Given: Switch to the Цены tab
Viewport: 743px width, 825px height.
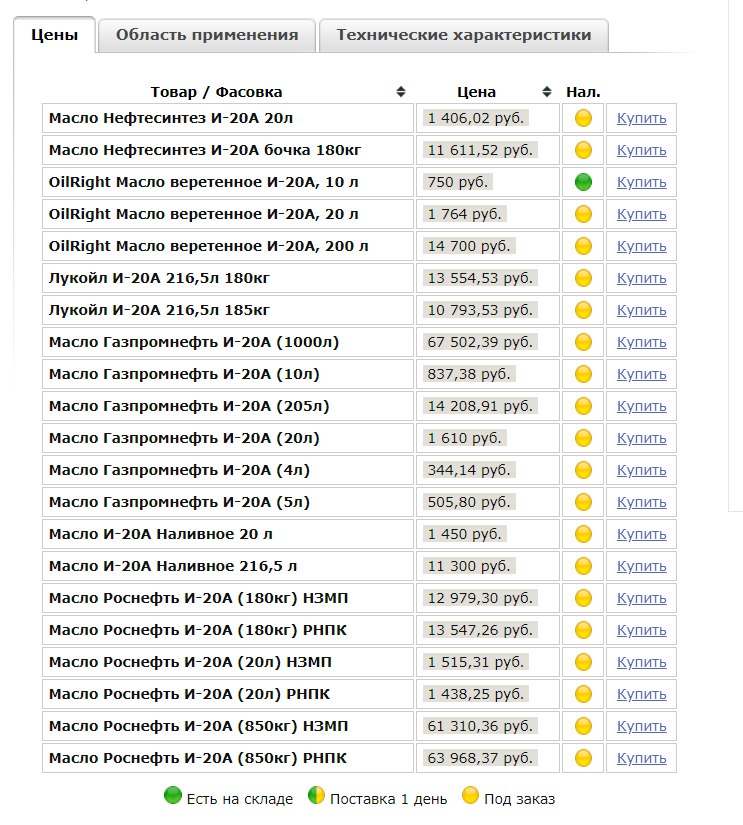Looking at the screenshot, I should point(54,35).
